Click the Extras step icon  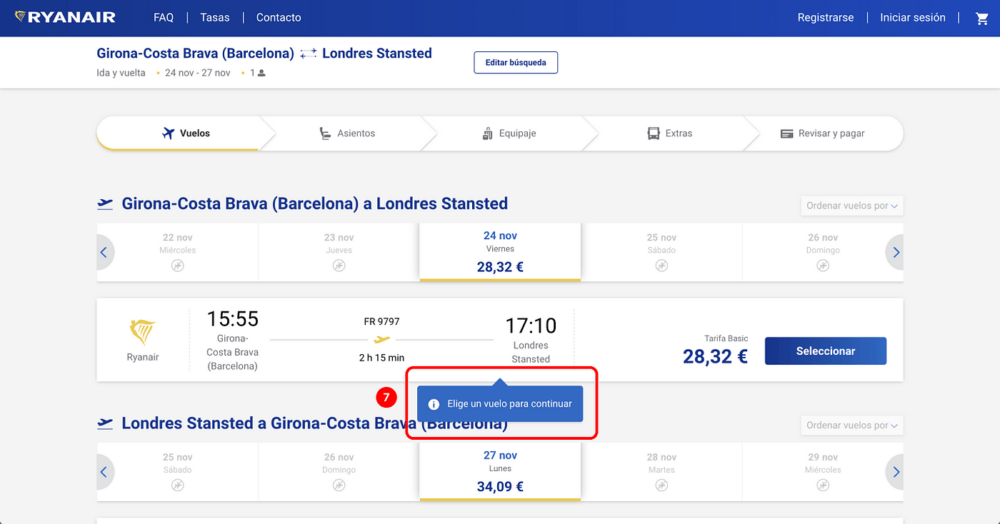pos(653,133)
